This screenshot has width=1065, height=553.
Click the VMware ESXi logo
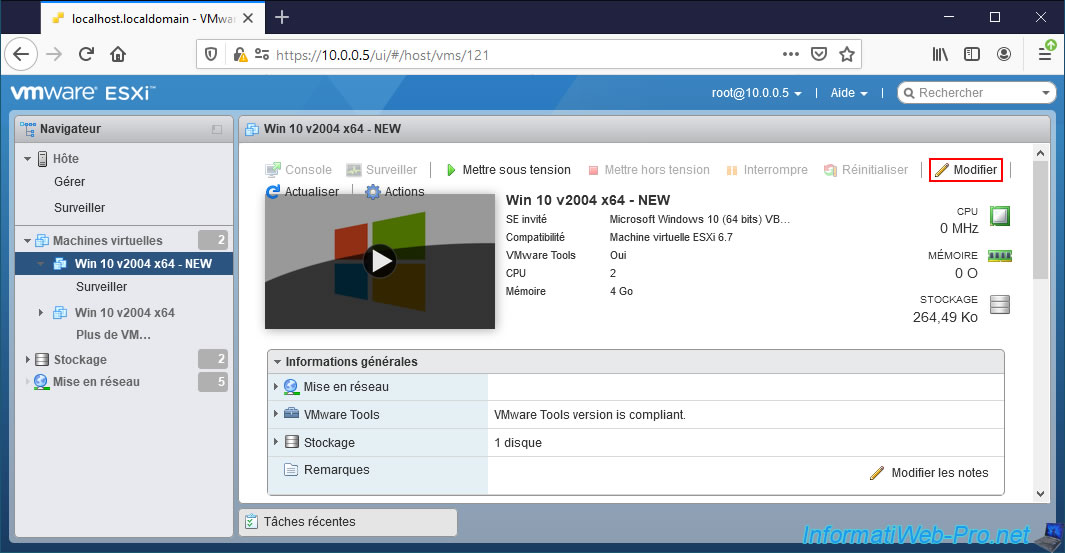[x=82, y=92]
